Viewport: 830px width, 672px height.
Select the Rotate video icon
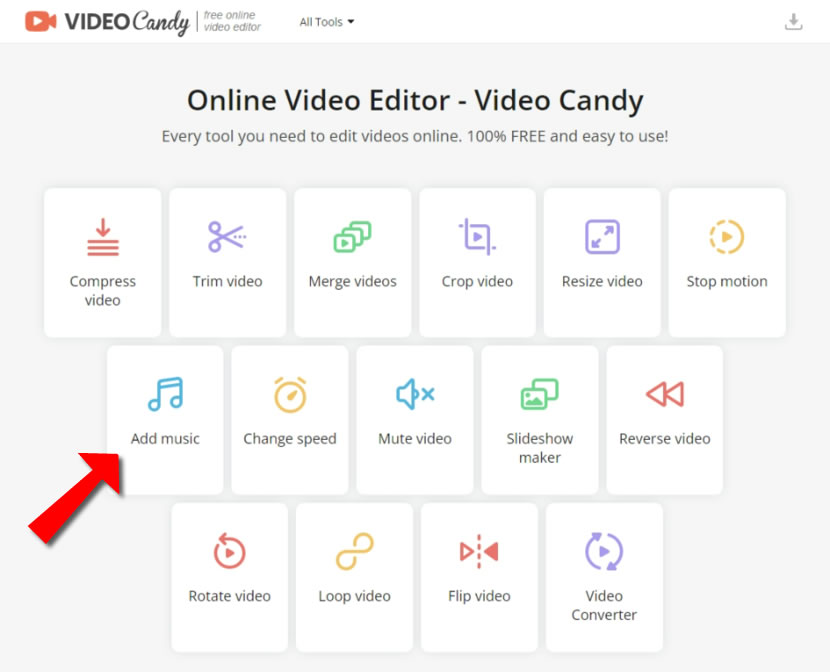pyautogui.click(x=229, y=551)
